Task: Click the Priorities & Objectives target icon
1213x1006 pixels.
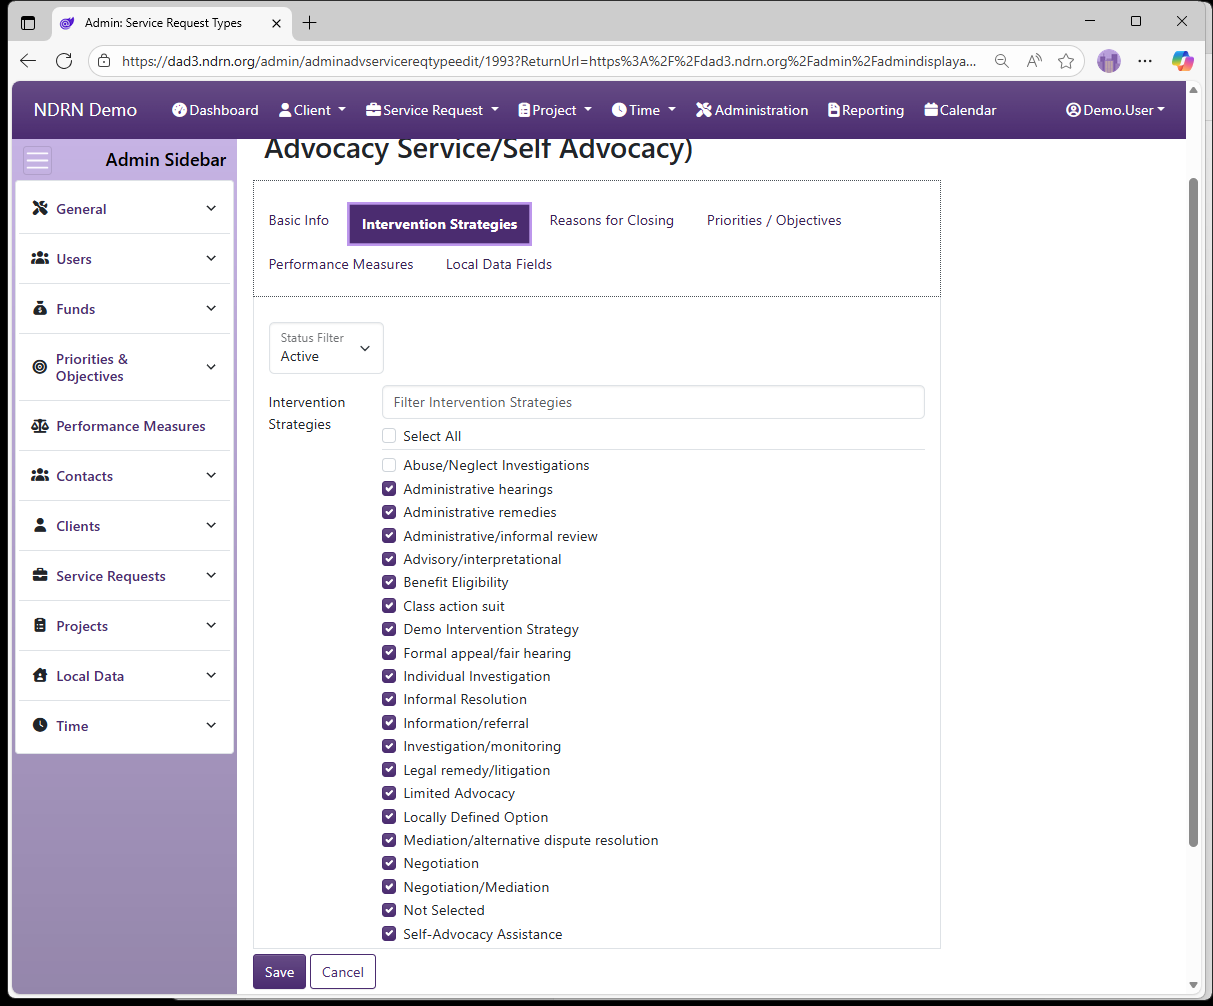Action: pos(40,367)
